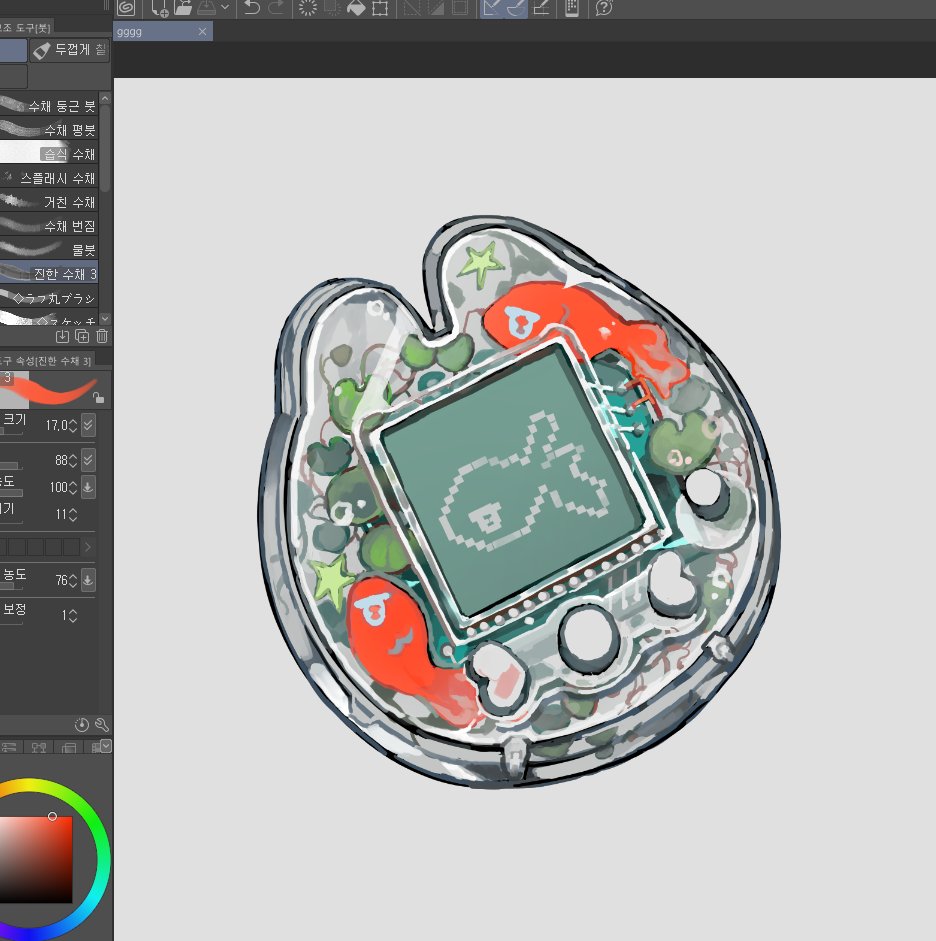Click Invert Selected Area icon
936x941 pixels.
(x=436, y=8)
